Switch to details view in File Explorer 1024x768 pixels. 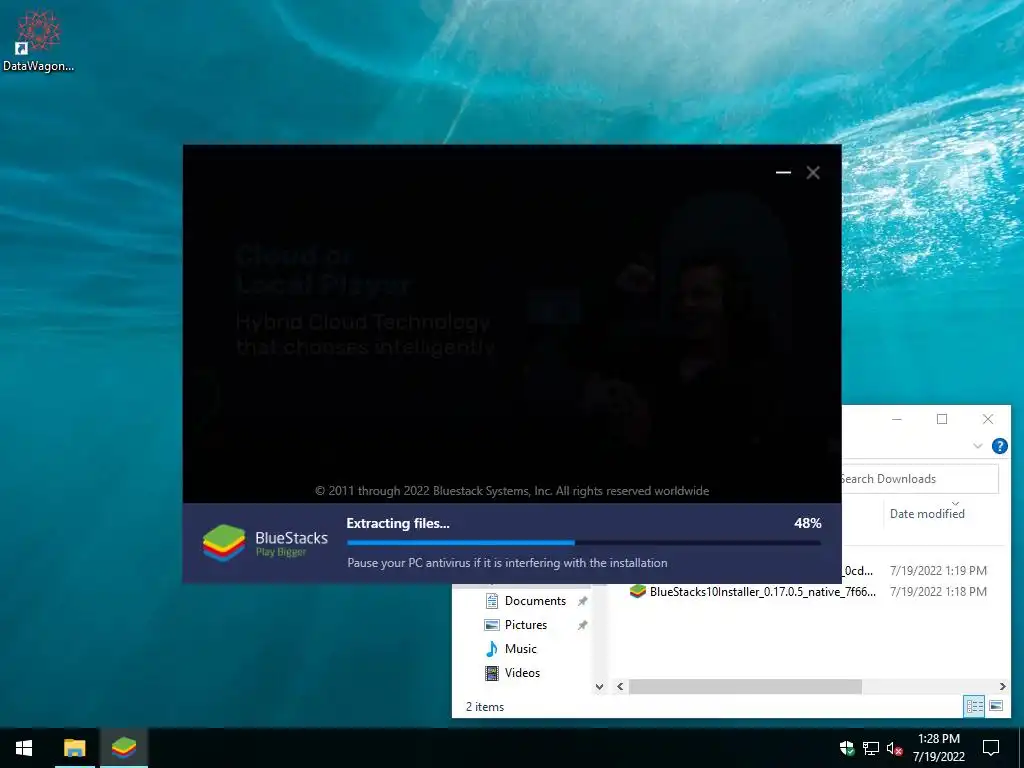pyautogui.click(x=974, y=706)
